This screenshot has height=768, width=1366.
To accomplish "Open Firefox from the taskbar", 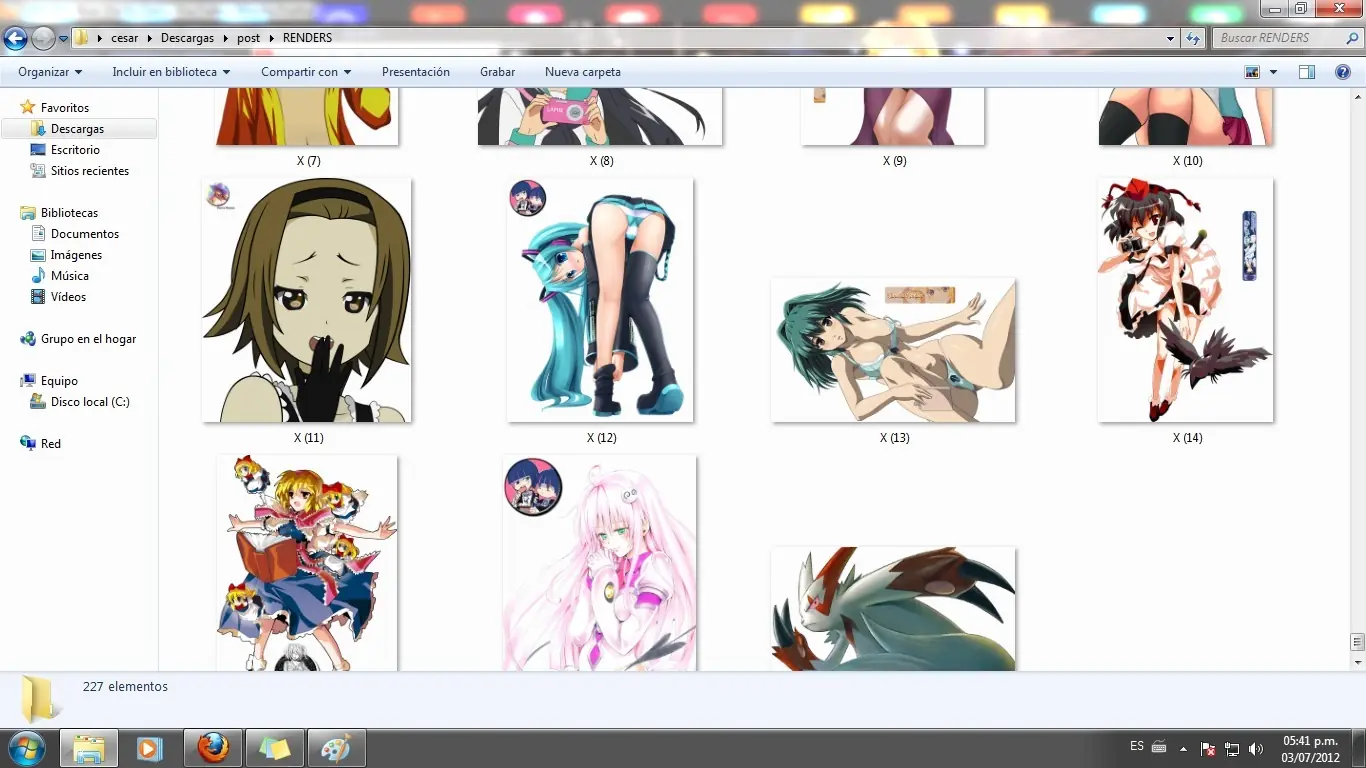I will (212, 748).
